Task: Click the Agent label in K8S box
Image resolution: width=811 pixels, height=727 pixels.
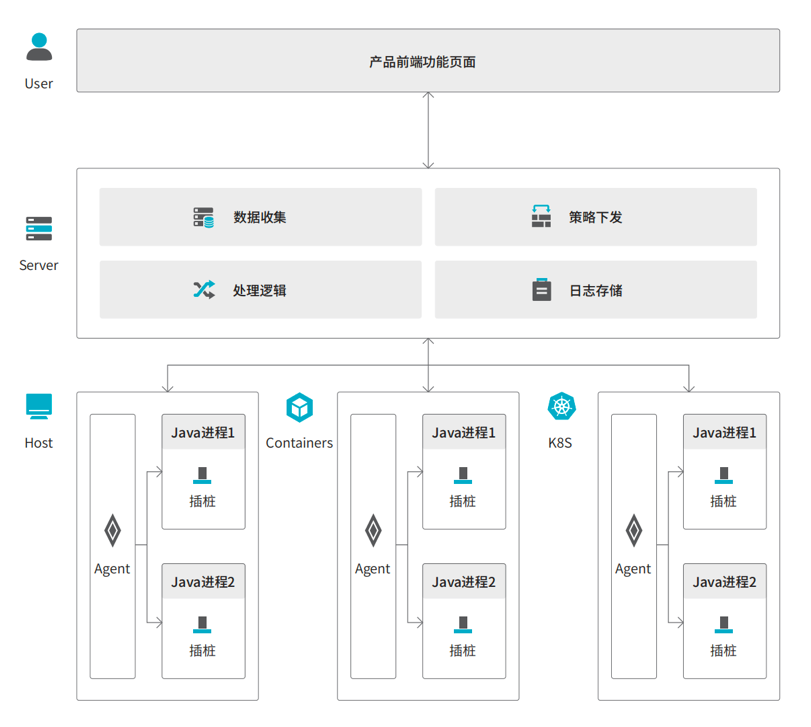Action: (633, 569)
